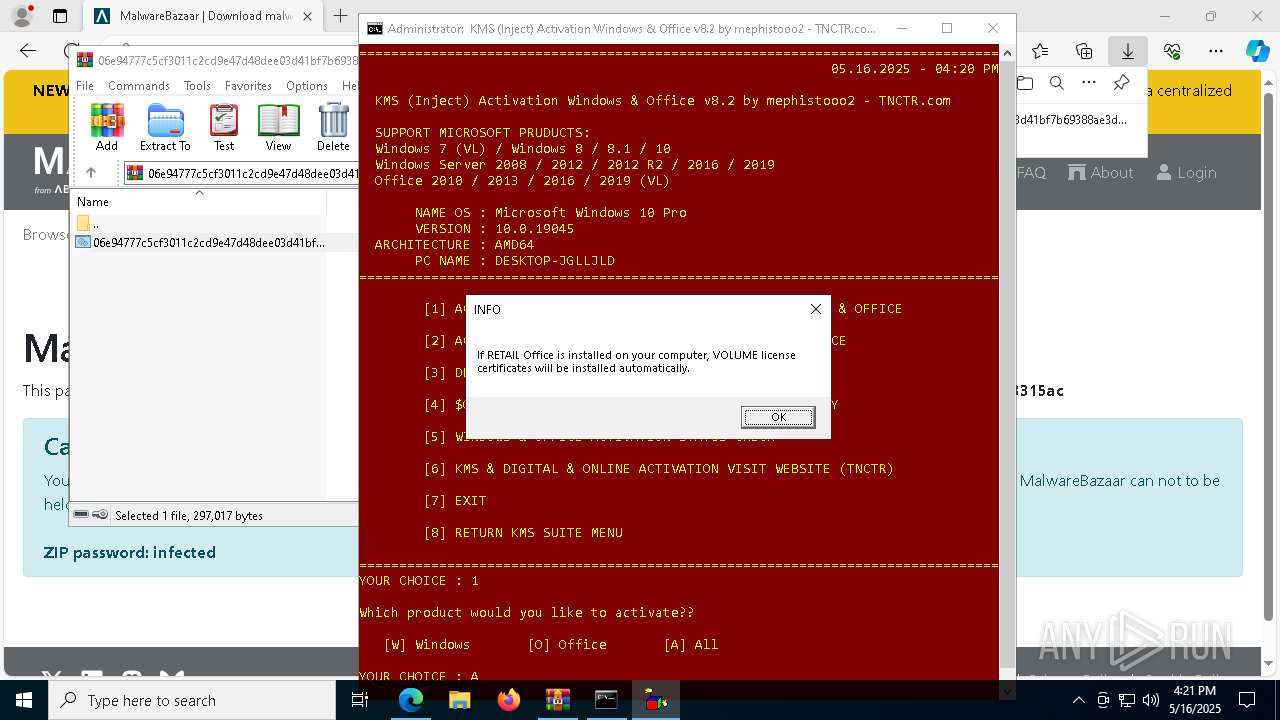Open the Copilot icon in Edge
Screen dimensions: 1280x720
click(1257, 51)
